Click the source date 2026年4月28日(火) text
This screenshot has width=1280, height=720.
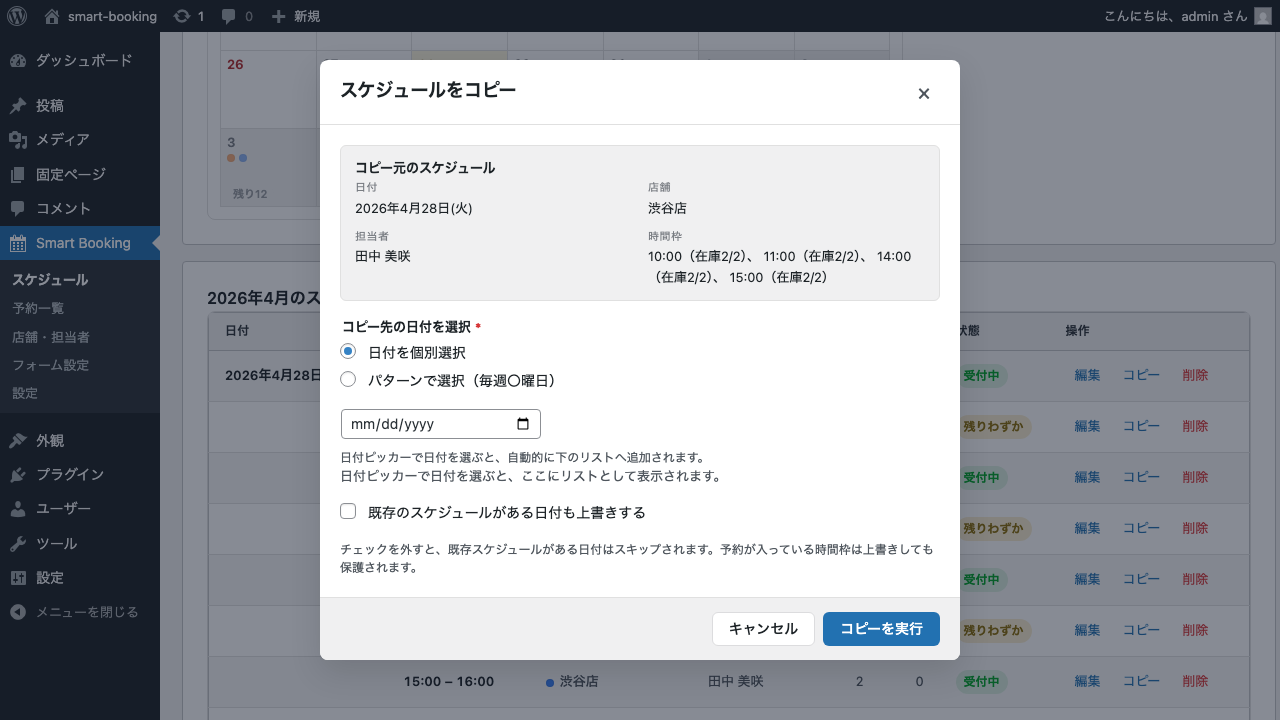413,209
